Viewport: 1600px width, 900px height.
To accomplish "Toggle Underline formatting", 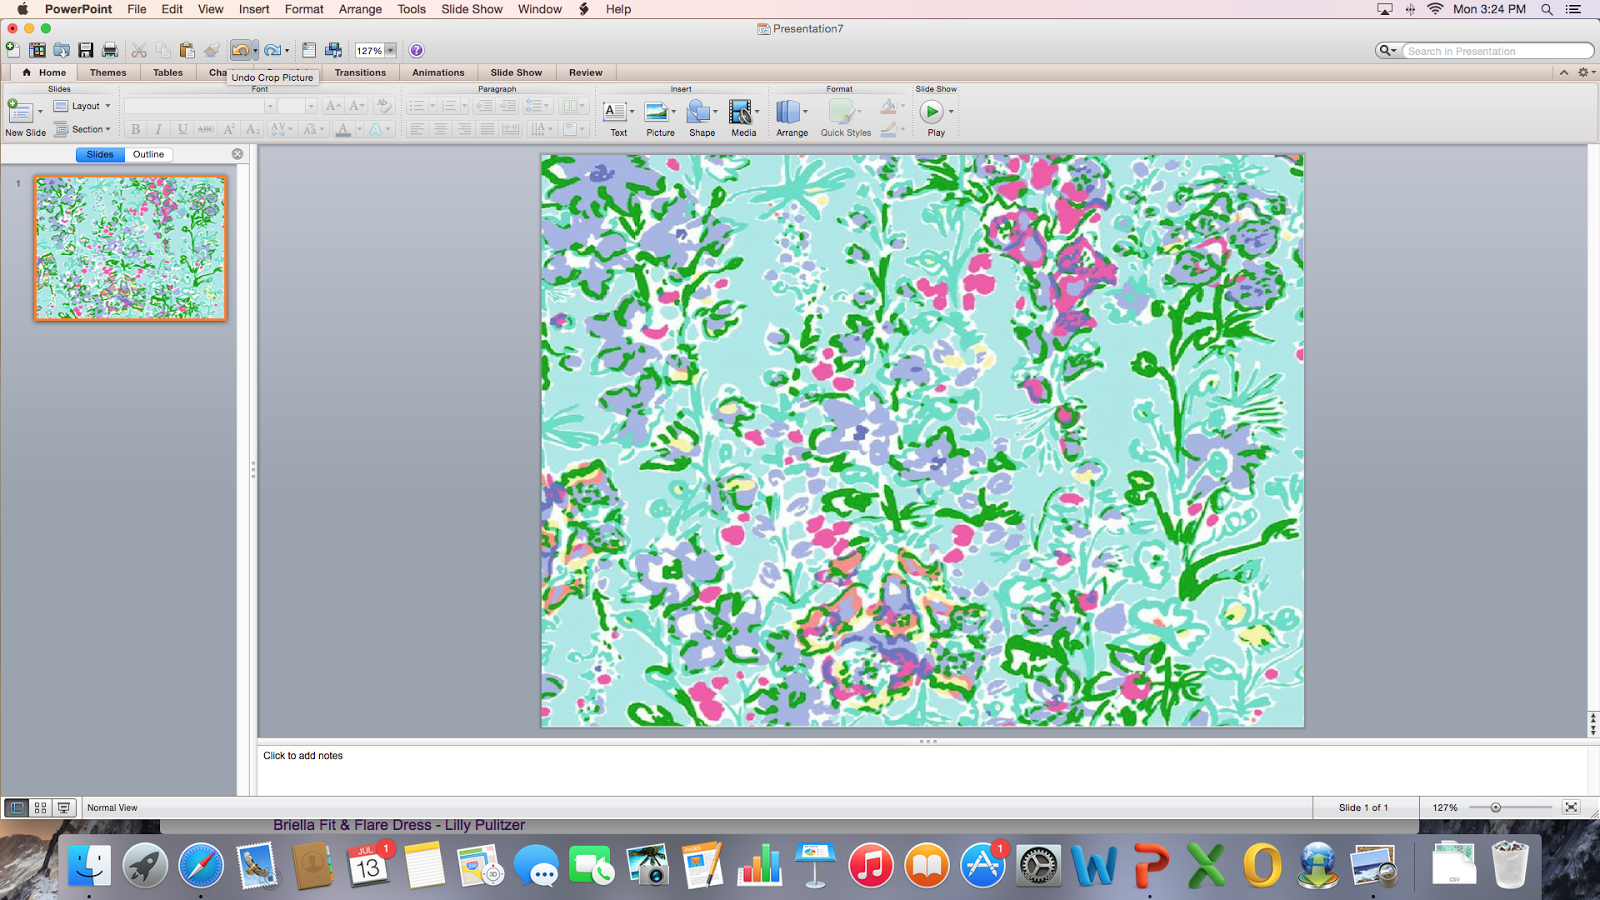I will (182, 129).
